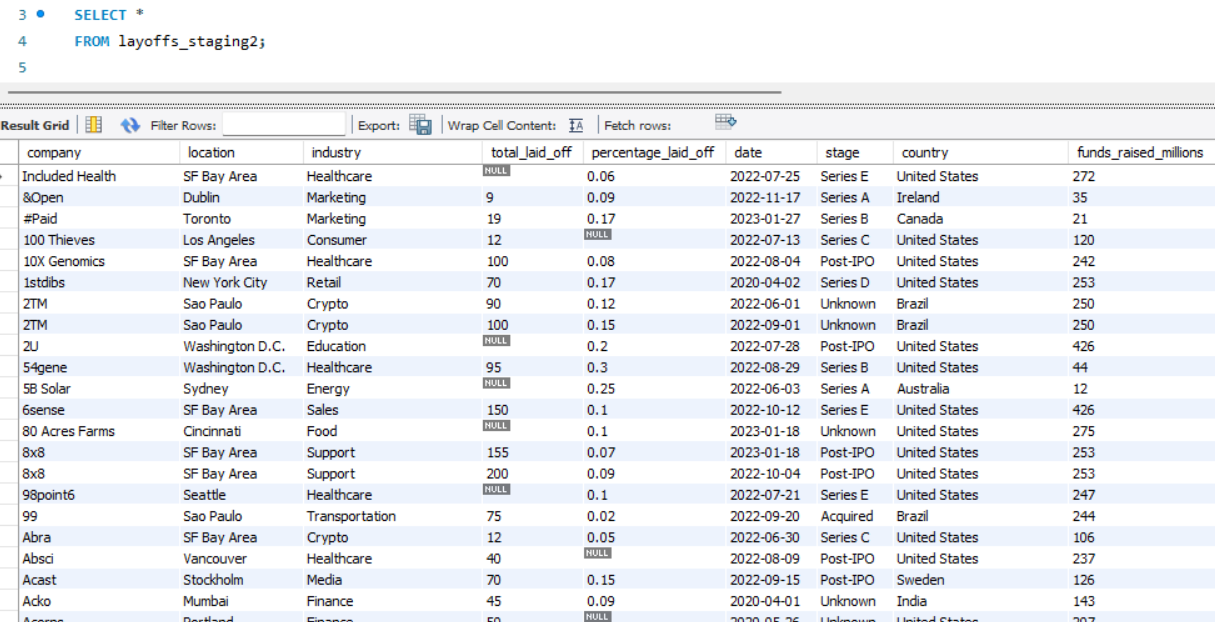
Task: Click the 'FROM layoffs_staging2;' query line
Action: point(171,41)
